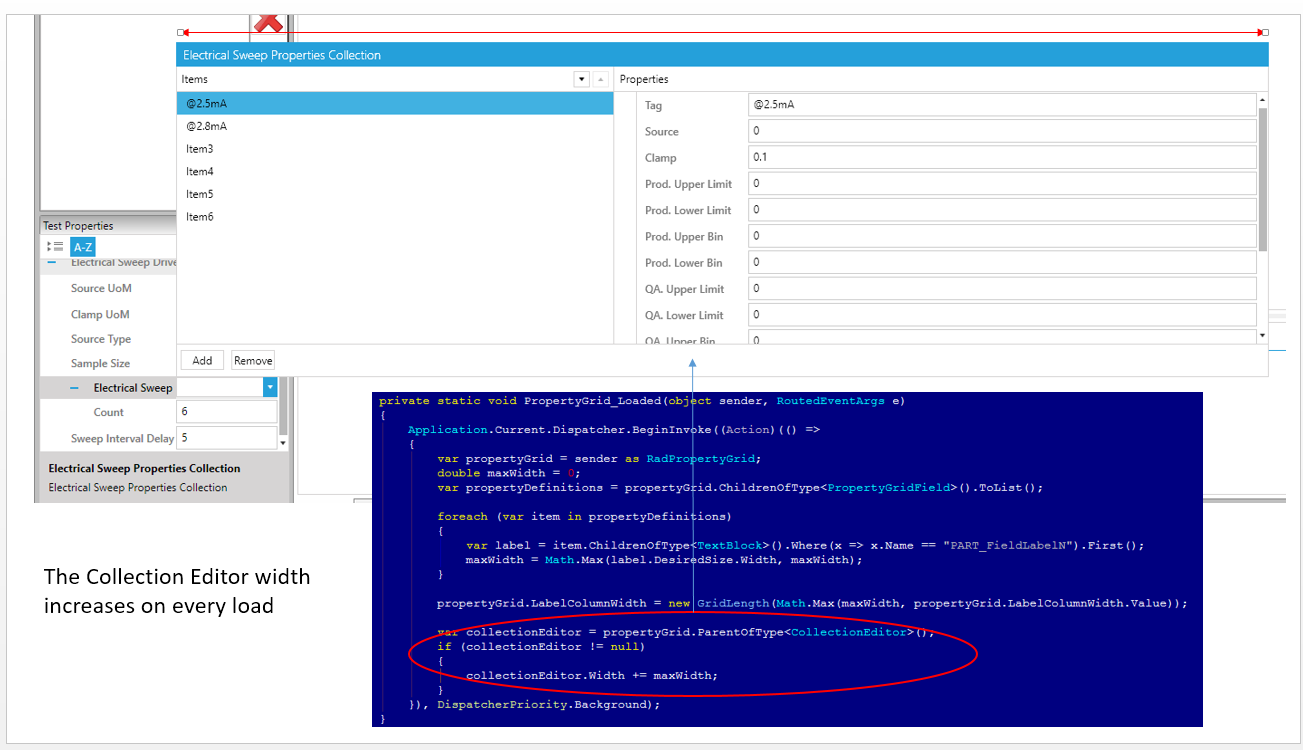Collapse the Electrical Sweep Driver group
1303x750 pixels.
click(50, 263)
